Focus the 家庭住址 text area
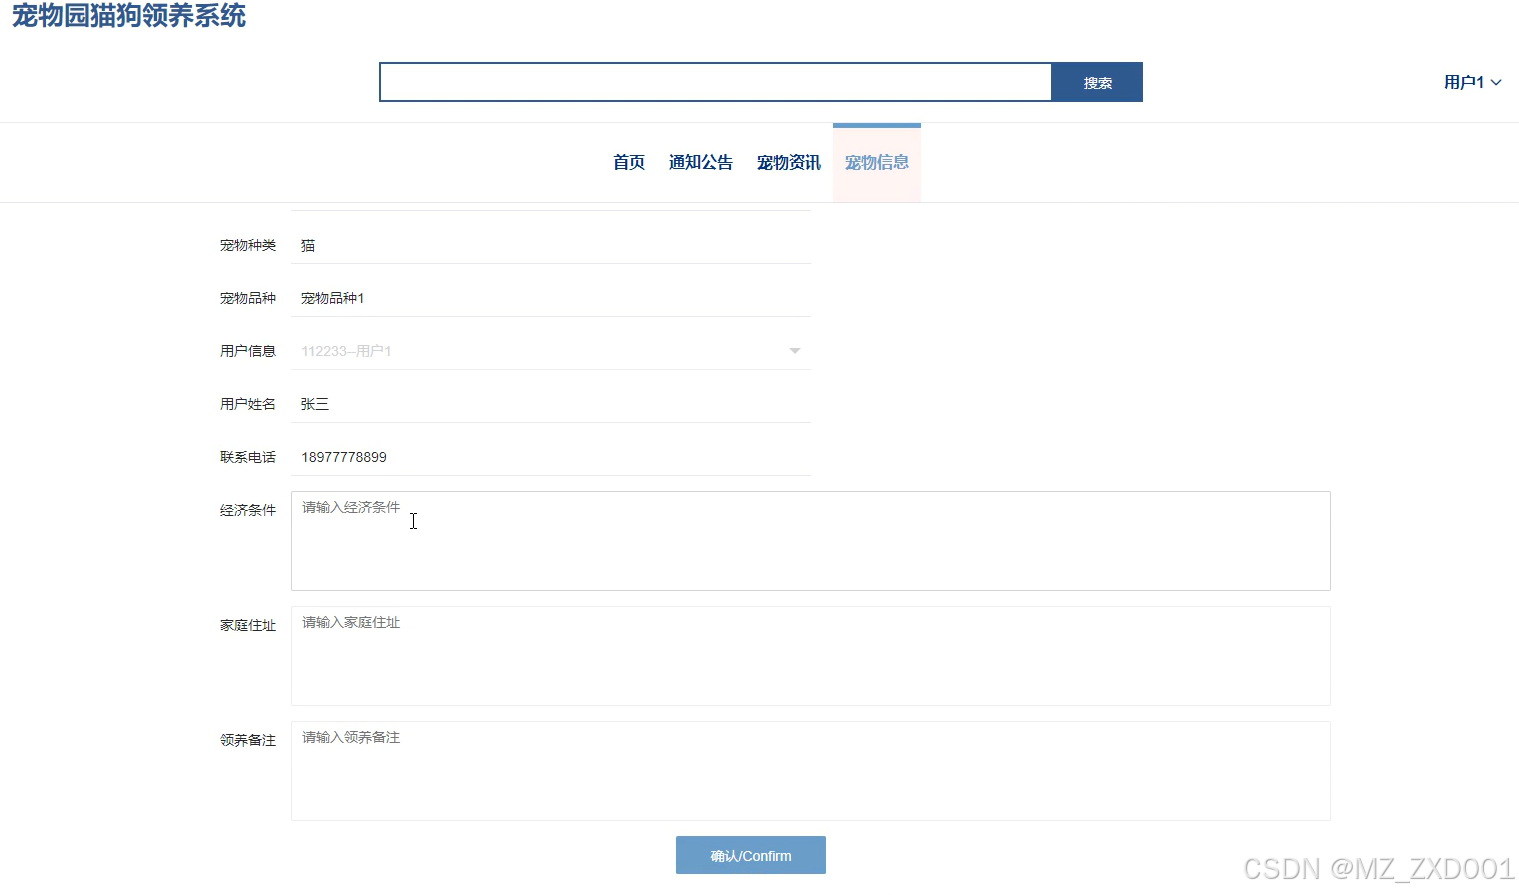This screenshot has height=895, width=1519. [811, 656]
